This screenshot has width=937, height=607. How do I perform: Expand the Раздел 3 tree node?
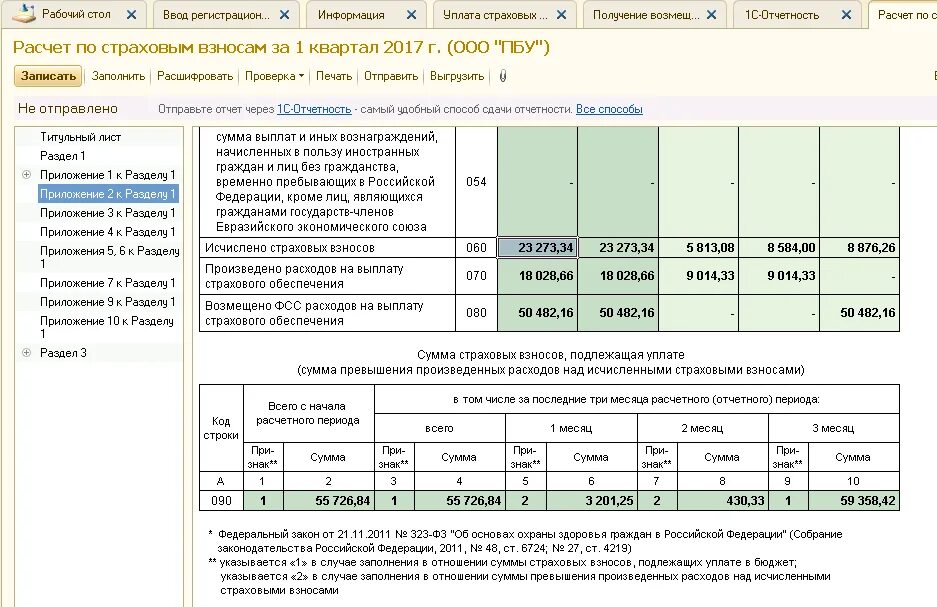pos(26,352)
